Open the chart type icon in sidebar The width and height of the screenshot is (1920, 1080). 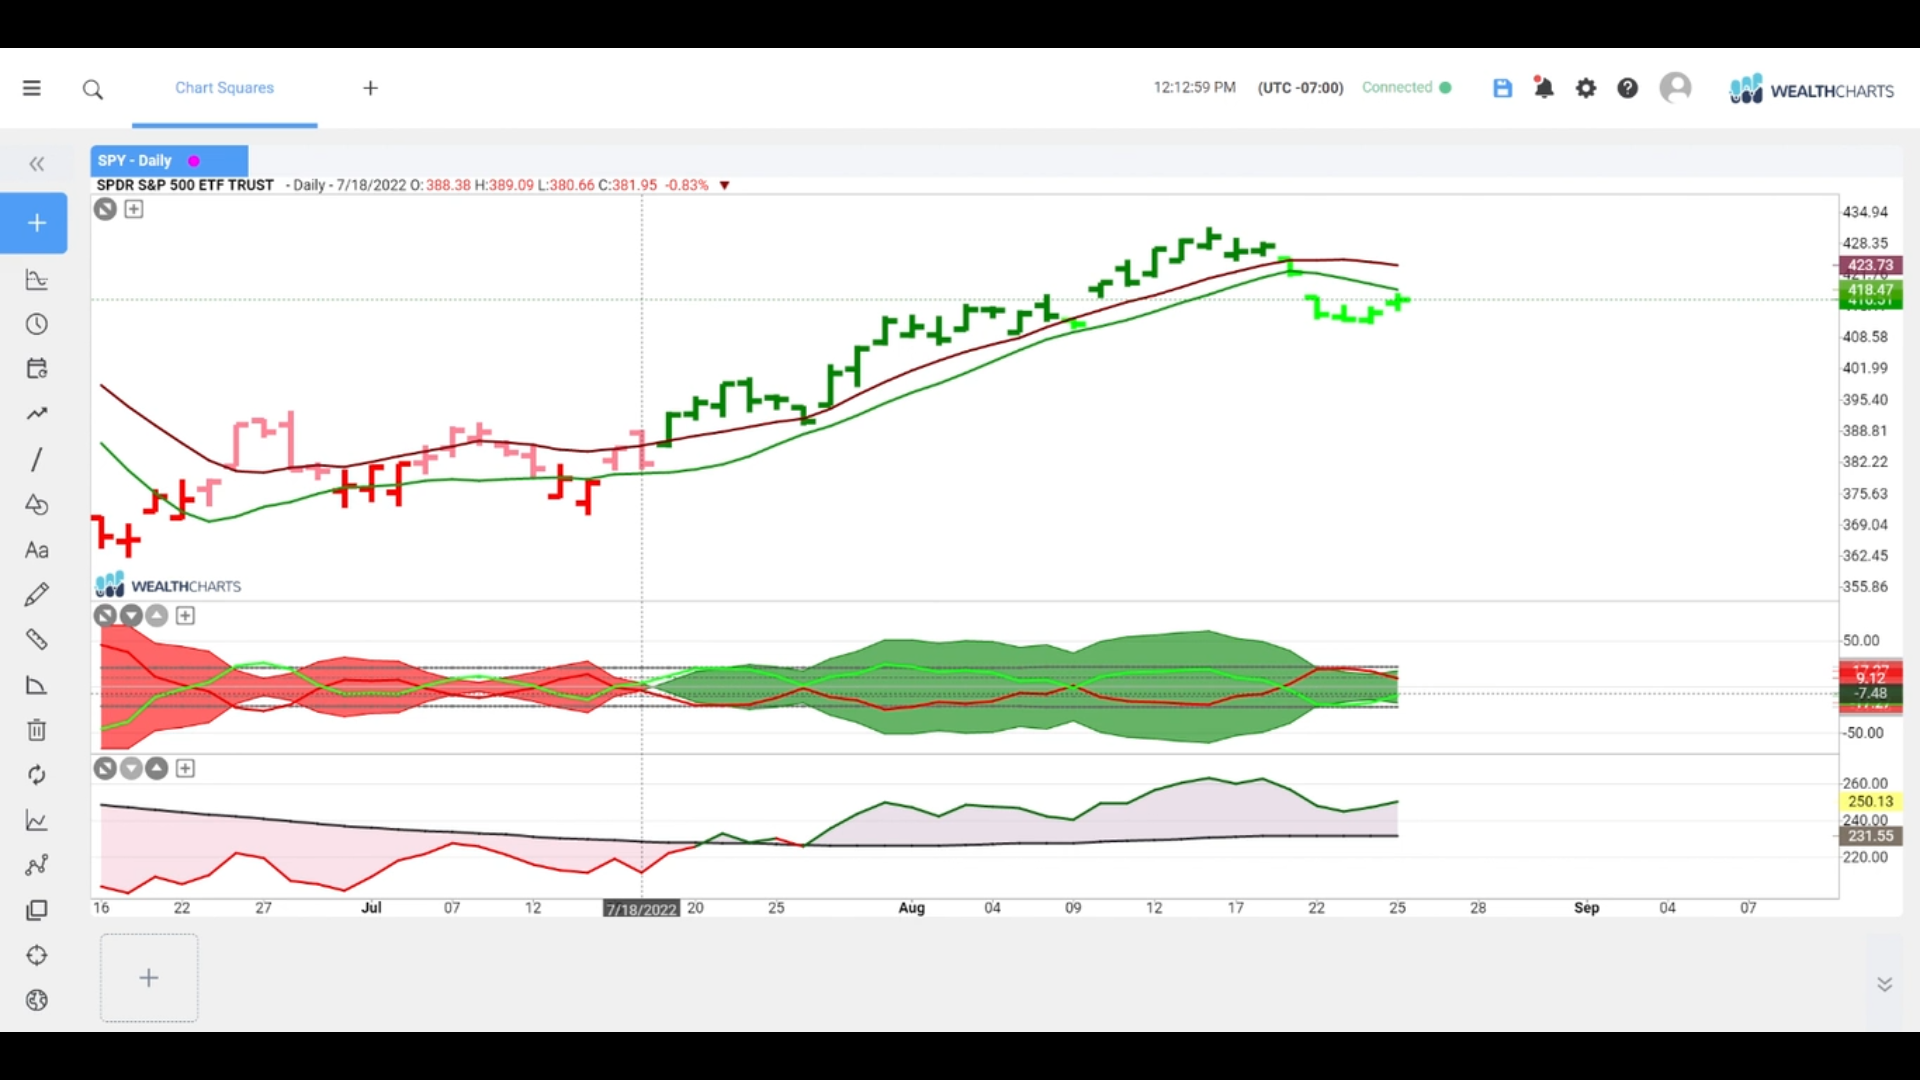pyautogui.click(x=37, y=280)
